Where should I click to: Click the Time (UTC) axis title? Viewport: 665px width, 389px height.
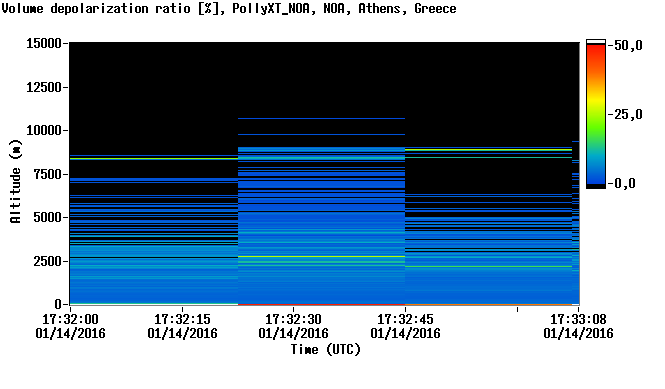point(326,350)
